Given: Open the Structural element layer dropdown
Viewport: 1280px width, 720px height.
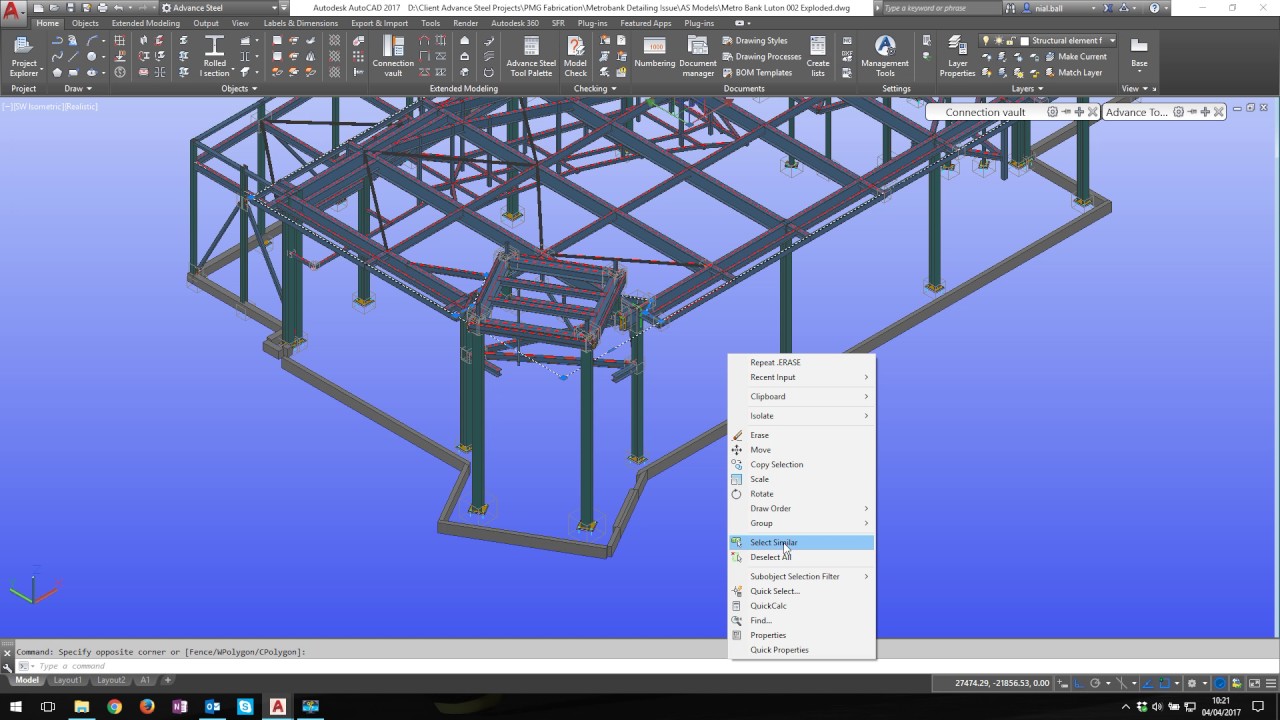Looking at the screenshot, I should [1112, 41].
